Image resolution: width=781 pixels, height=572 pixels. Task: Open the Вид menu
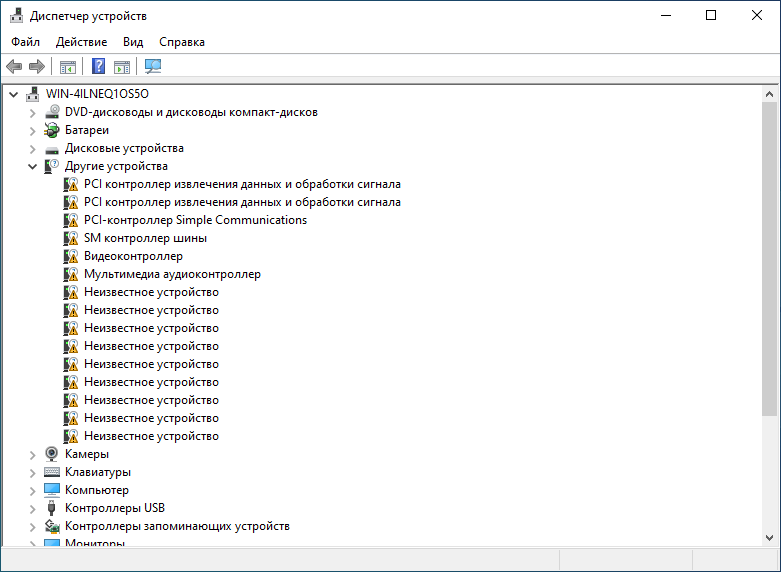point(133,42)
